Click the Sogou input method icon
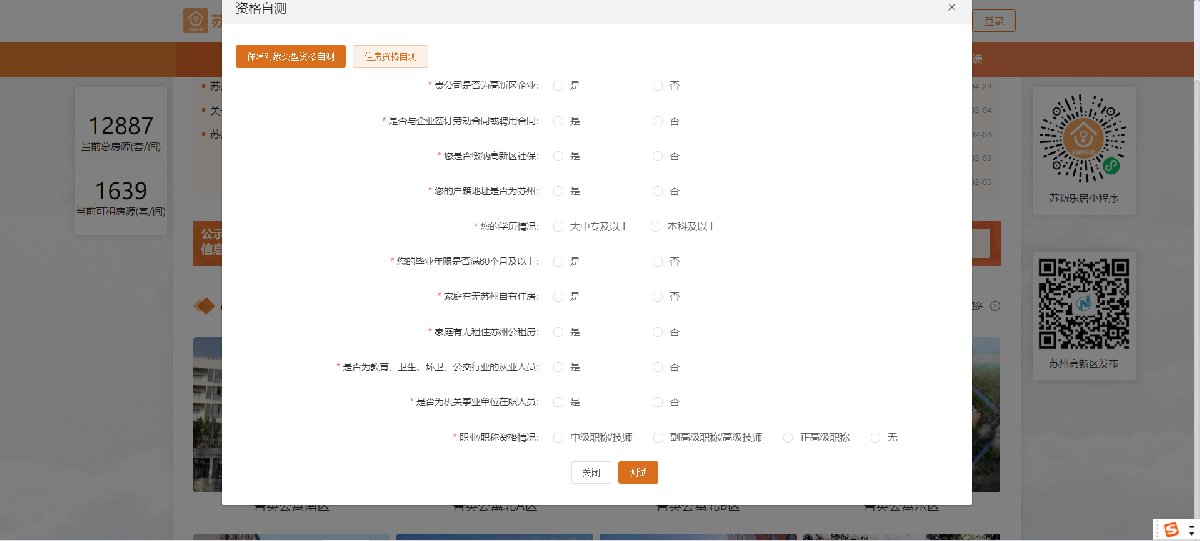Viewport: 1200px width, 541px height. [x=1170, y=529]
